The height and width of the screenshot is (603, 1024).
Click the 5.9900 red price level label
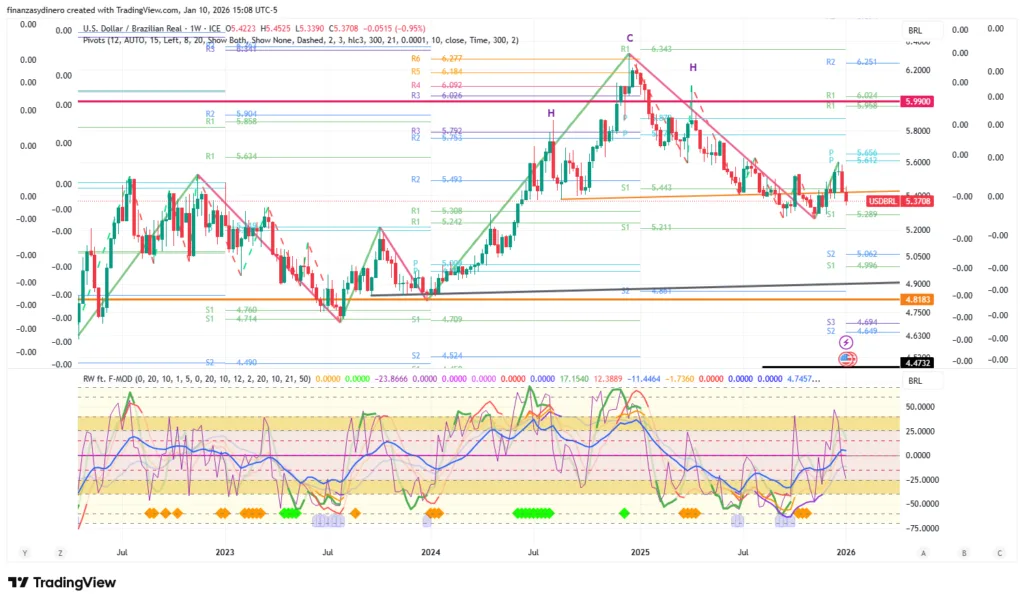[915, 101]
